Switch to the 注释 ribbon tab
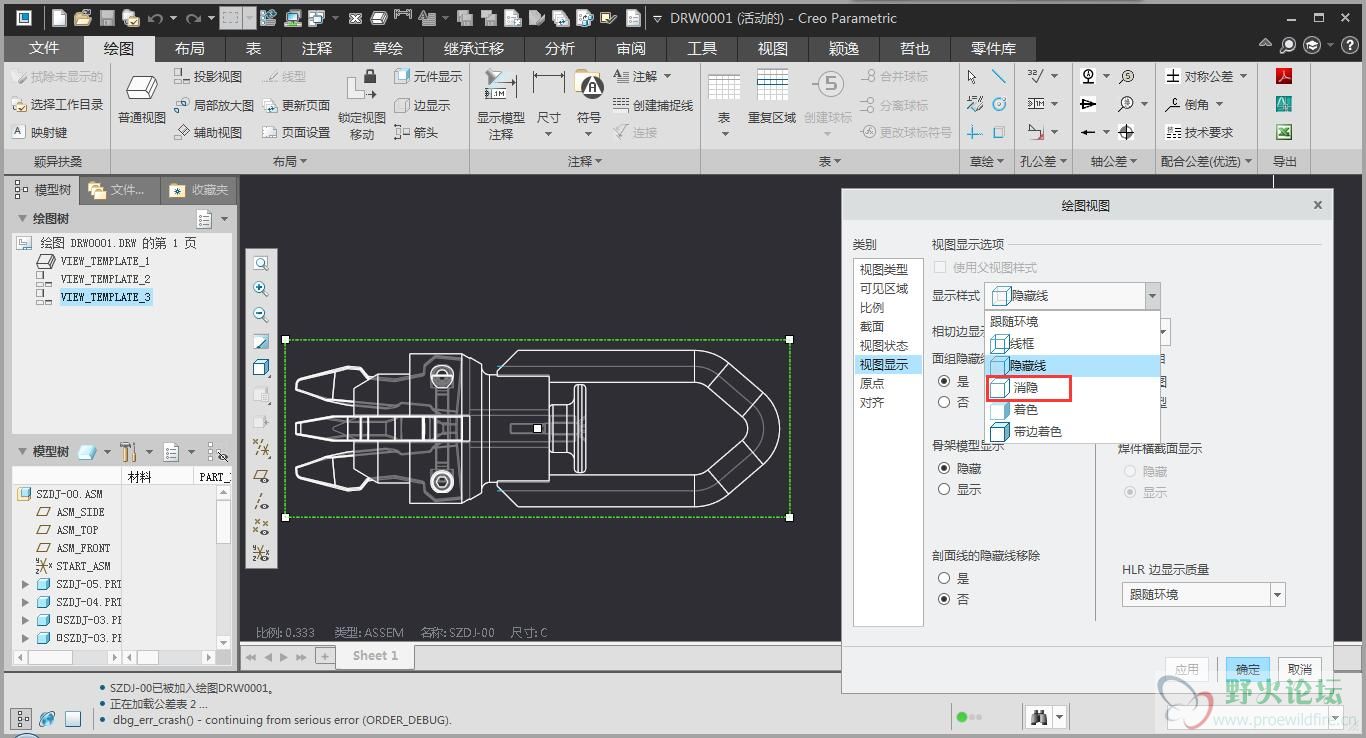 [317, 49]
